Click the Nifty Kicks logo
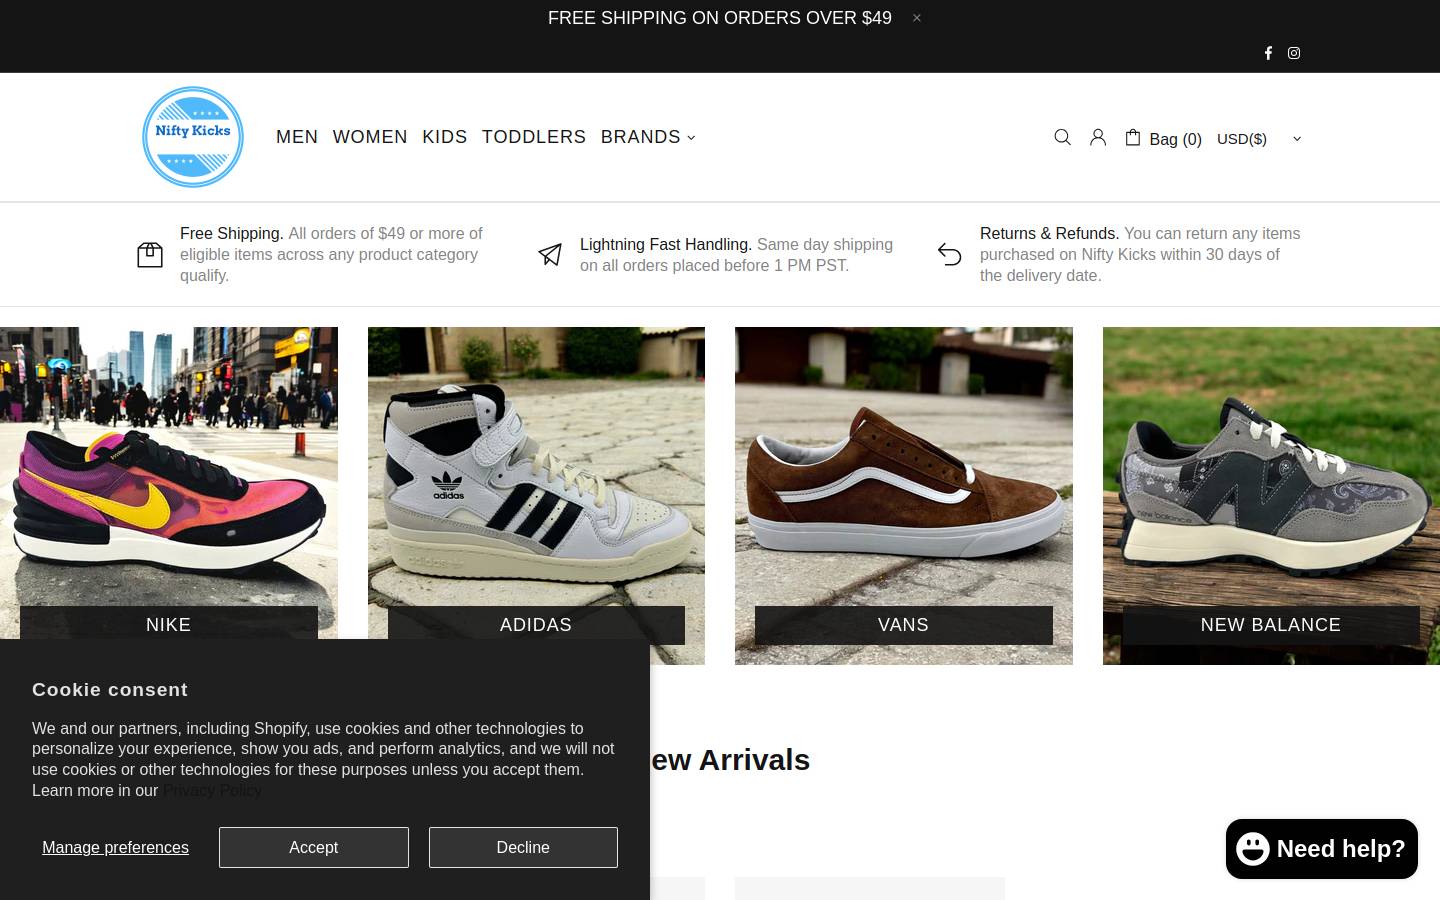1440x900 pixels. (193, 137)
